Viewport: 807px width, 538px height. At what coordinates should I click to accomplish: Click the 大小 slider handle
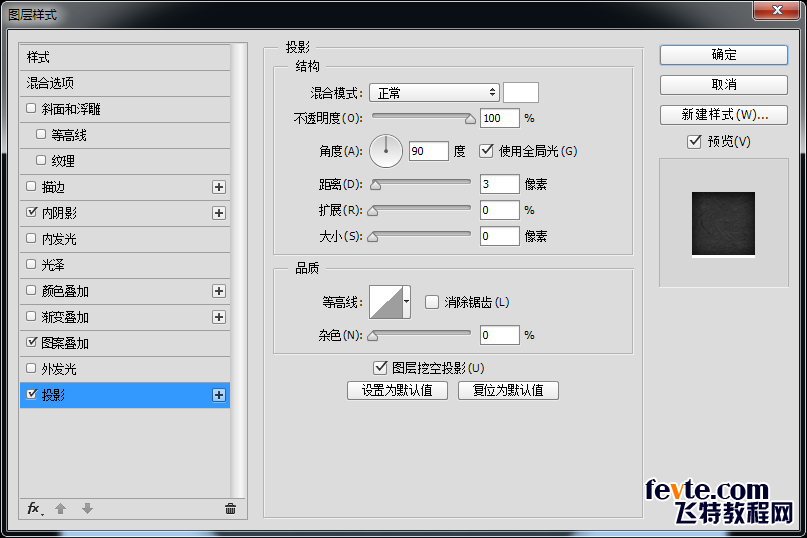click(373, 237)
